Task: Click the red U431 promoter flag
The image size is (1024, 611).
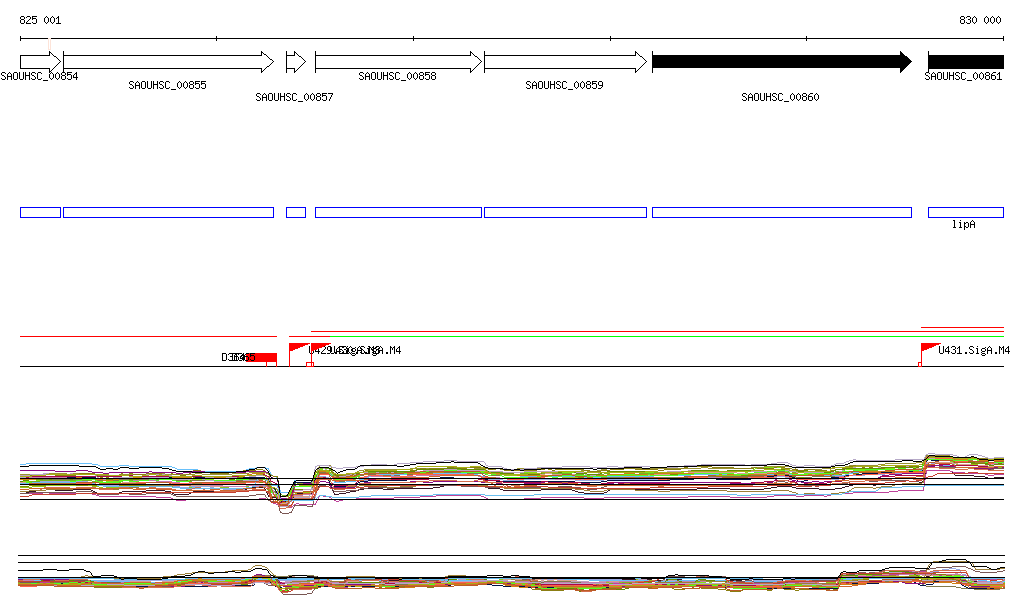Action: tap(928, 349)
